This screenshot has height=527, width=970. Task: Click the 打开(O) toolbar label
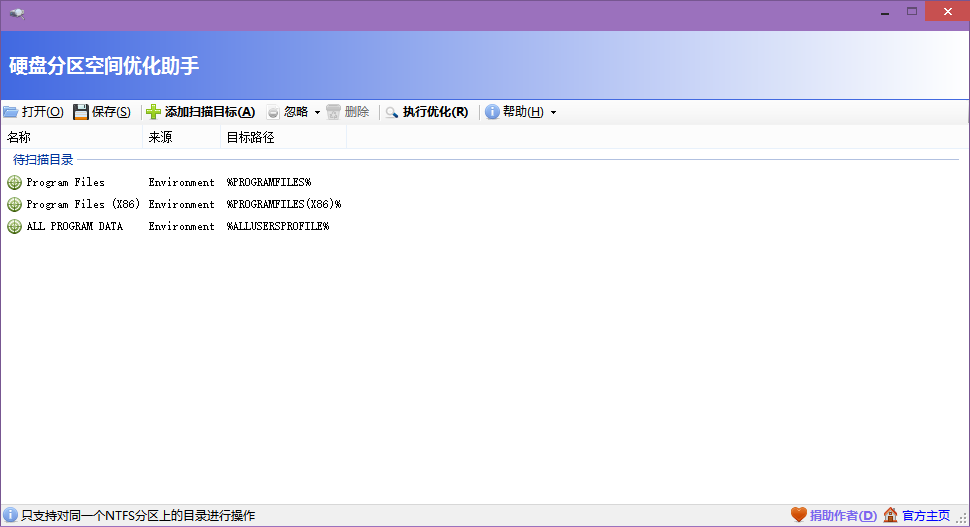43,112
